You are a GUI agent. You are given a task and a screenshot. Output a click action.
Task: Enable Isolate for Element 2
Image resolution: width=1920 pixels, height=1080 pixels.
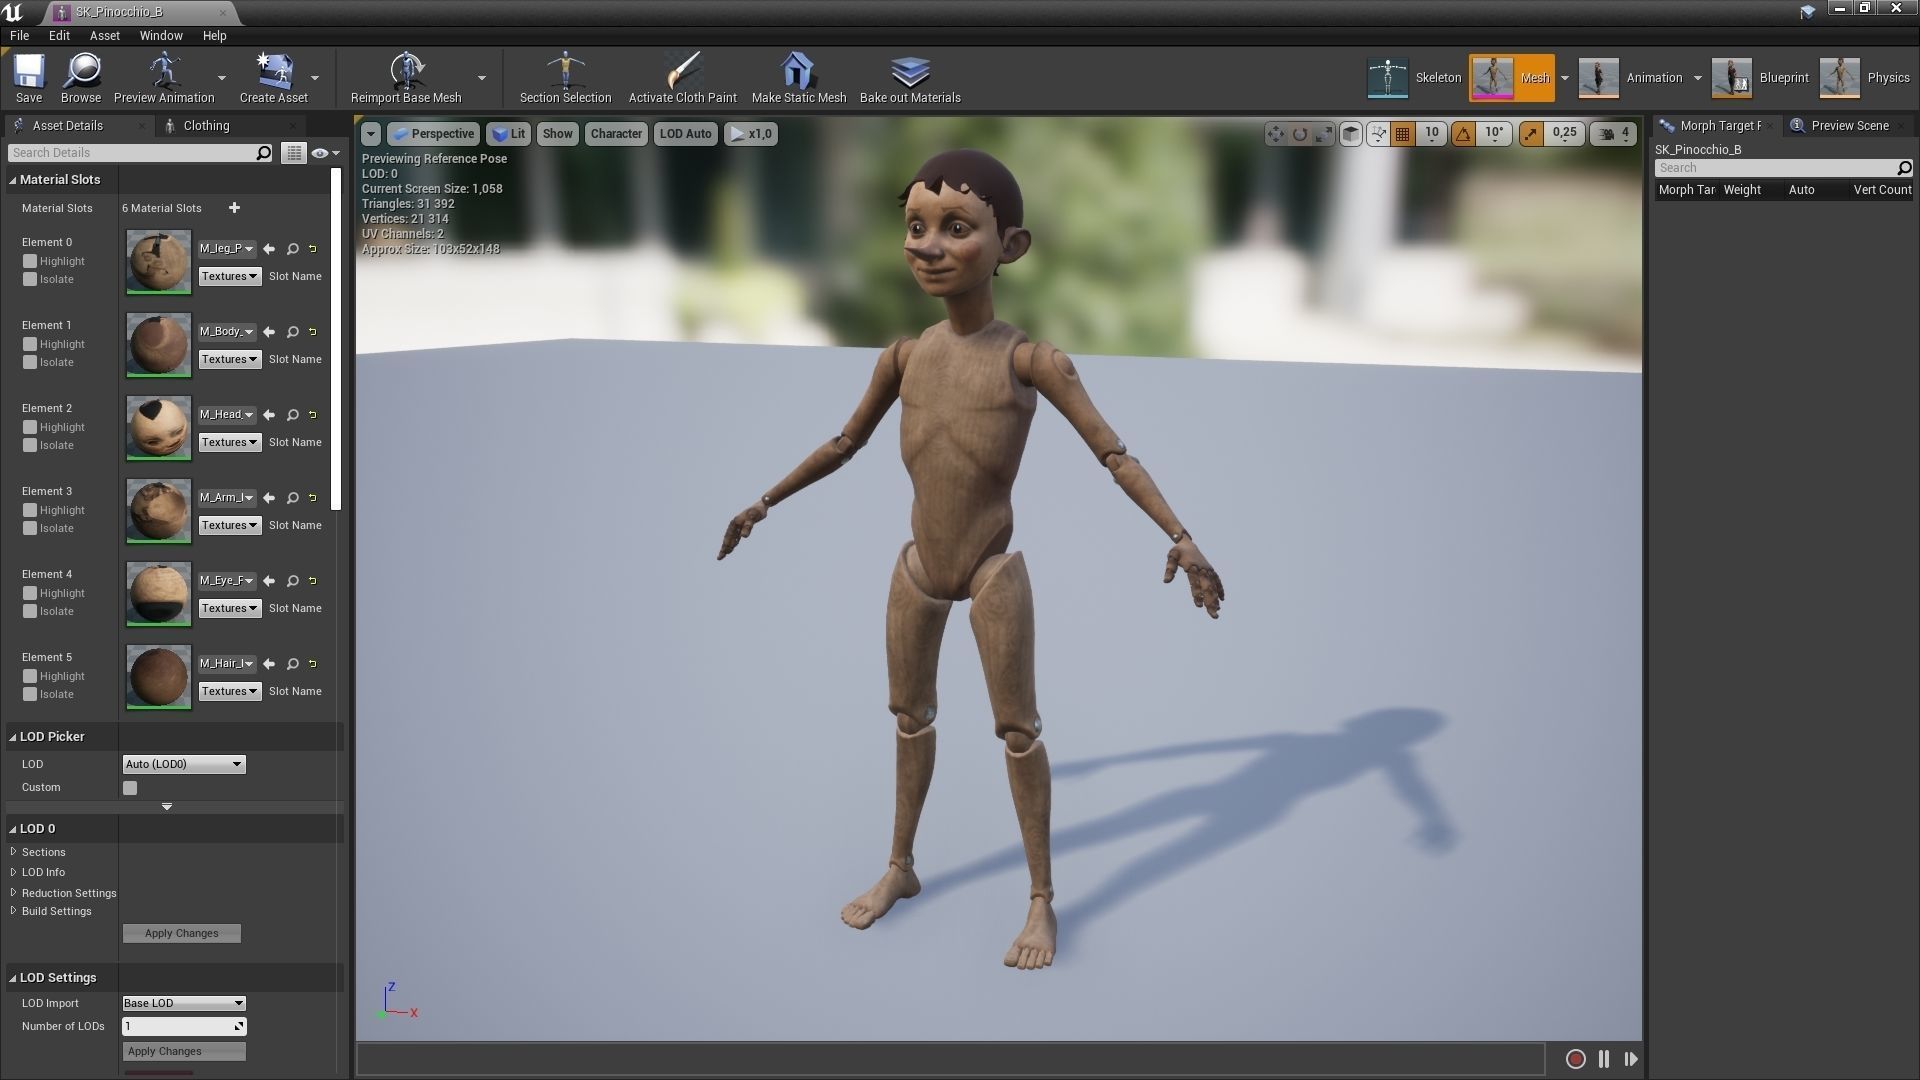(30, 445)
